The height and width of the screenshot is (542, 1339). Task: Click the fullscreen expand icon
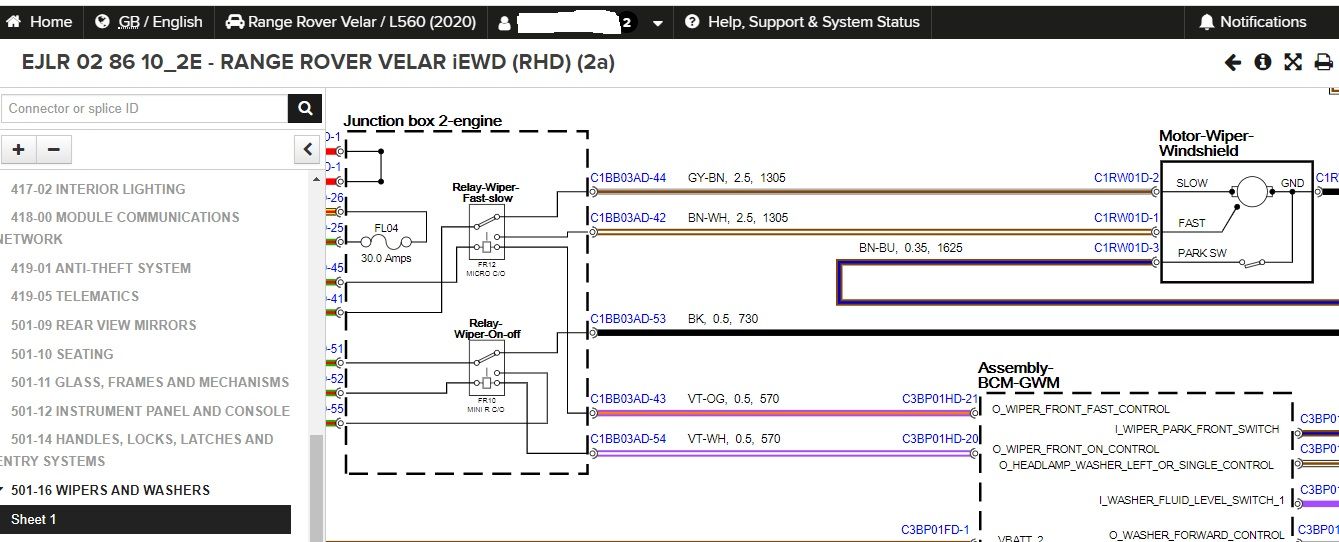coord(1293,62)
